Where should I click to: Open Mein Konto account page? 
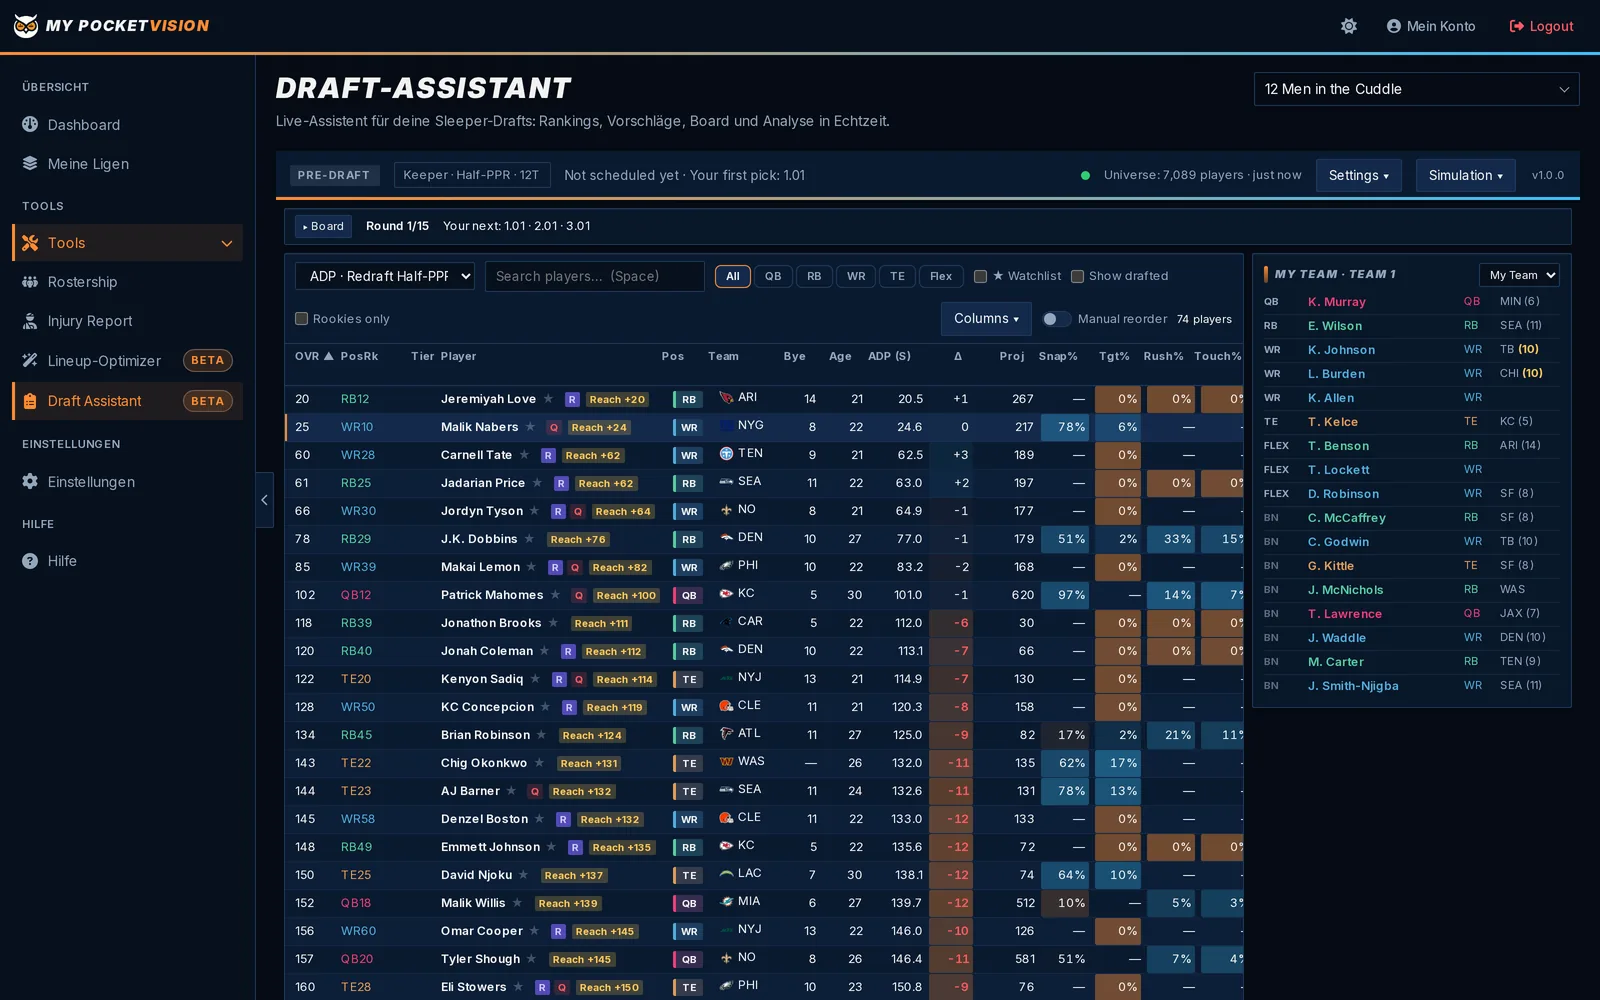1431,26
